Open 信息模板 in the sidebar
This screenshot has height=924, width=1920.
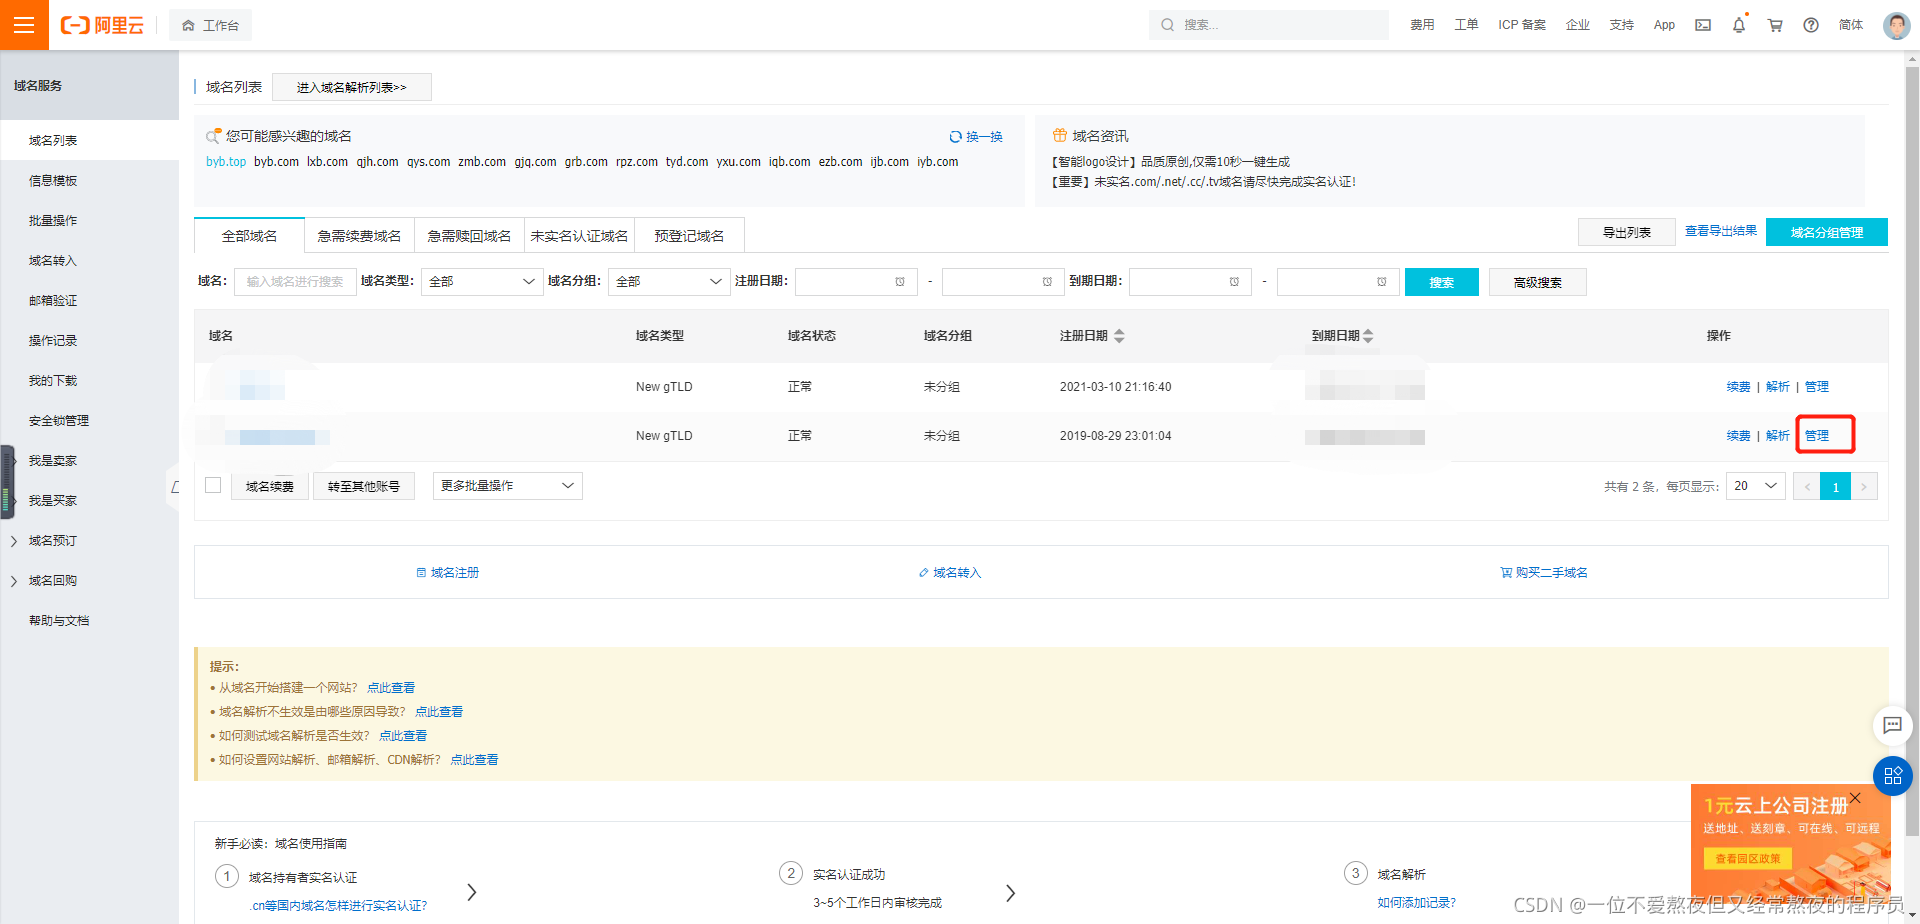[x=53, y=181]
